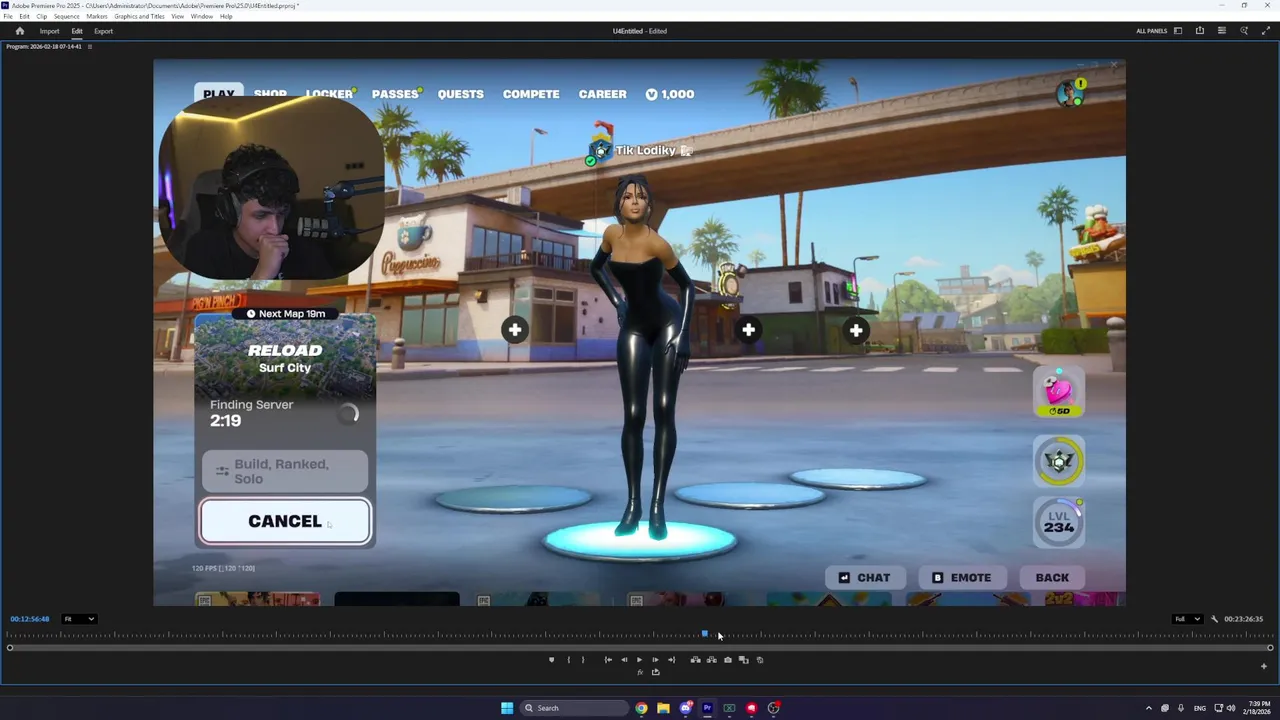Open the Windows Start menu
This screenshot has height=720, width=1280.
pos(507,708)
